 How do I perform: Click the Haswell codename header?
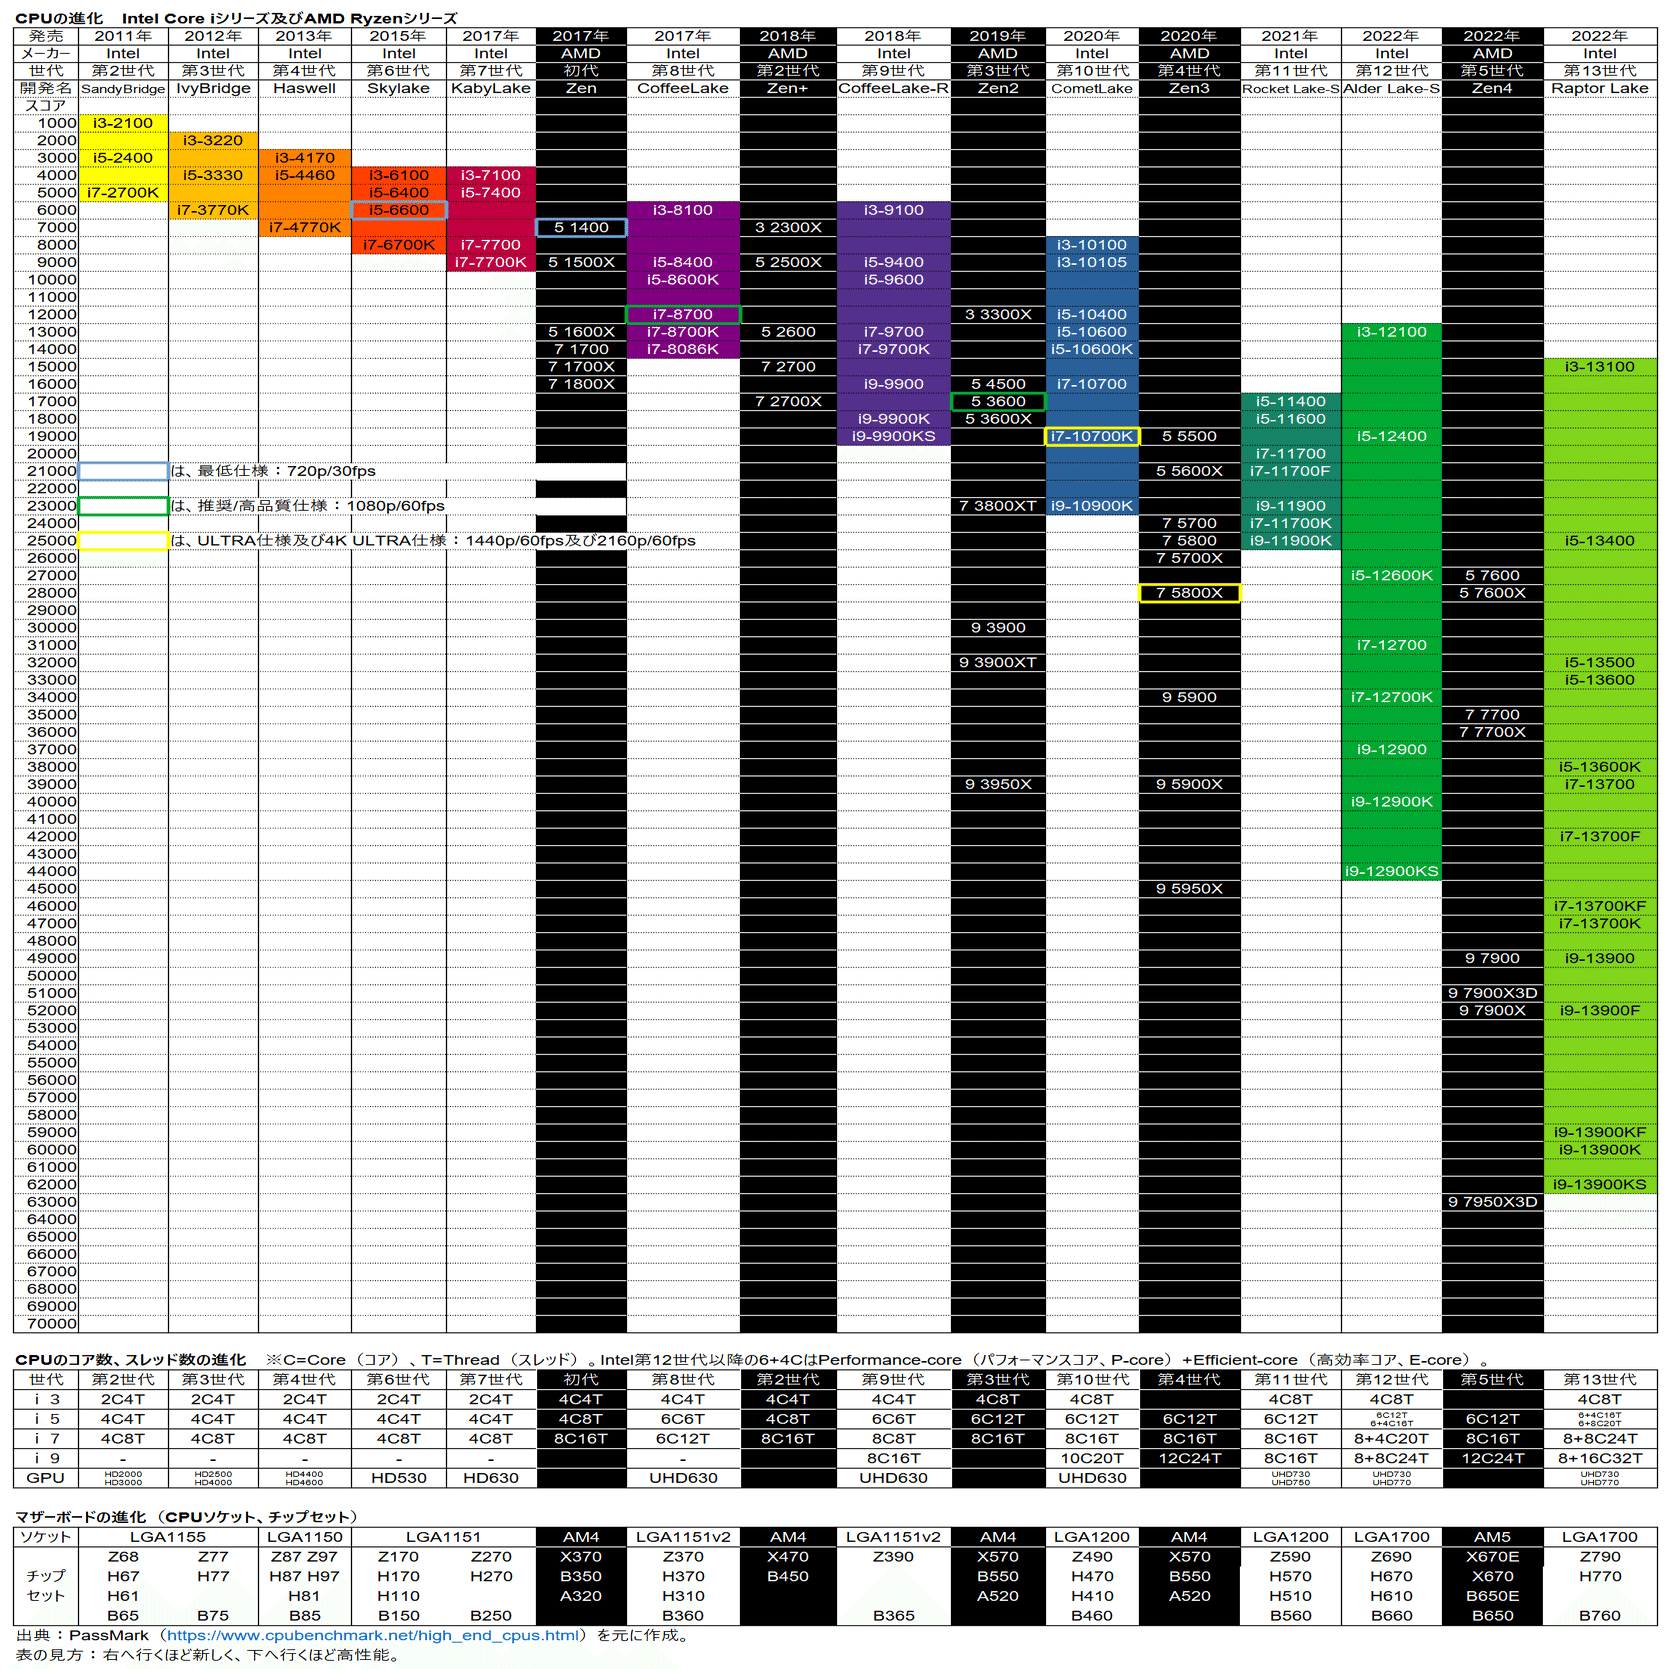click(x=305, y=88)
